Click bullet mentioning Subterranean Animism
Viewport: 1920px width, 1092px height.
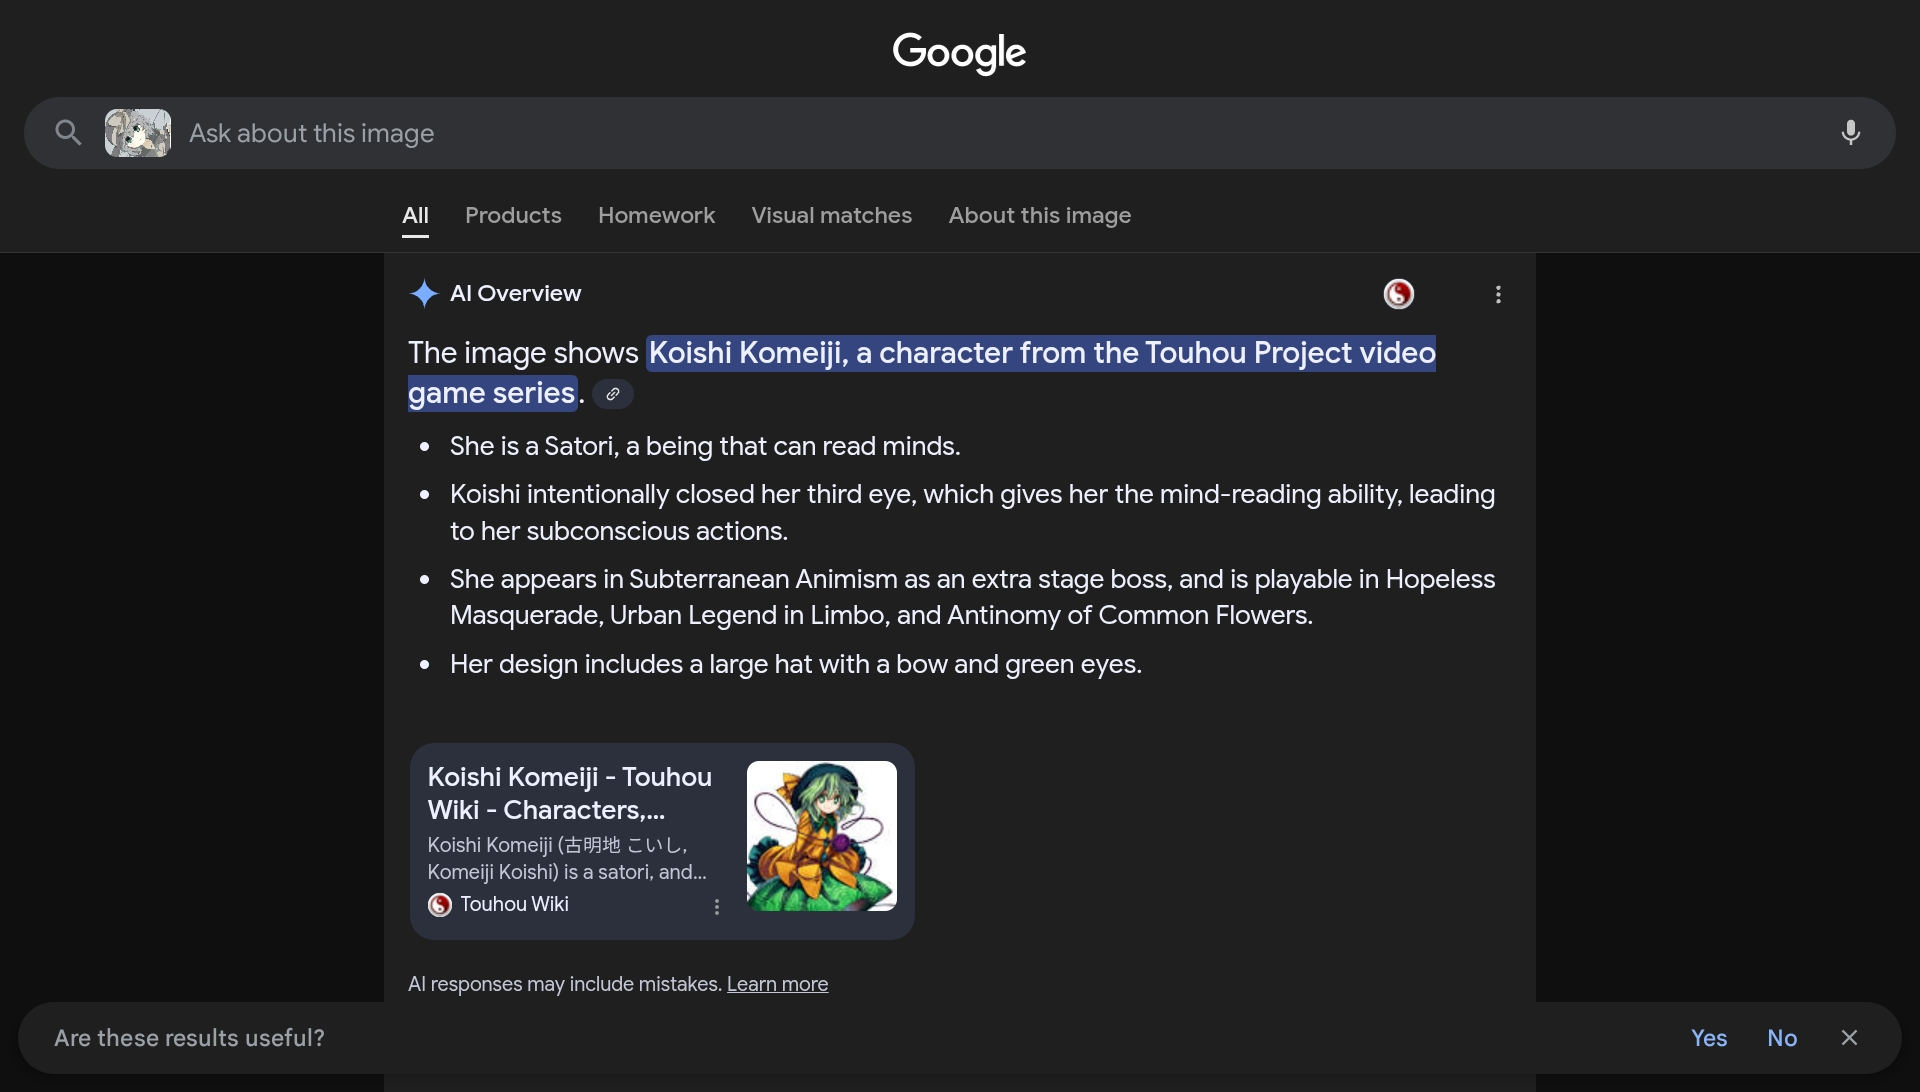(x=972, y=597)
